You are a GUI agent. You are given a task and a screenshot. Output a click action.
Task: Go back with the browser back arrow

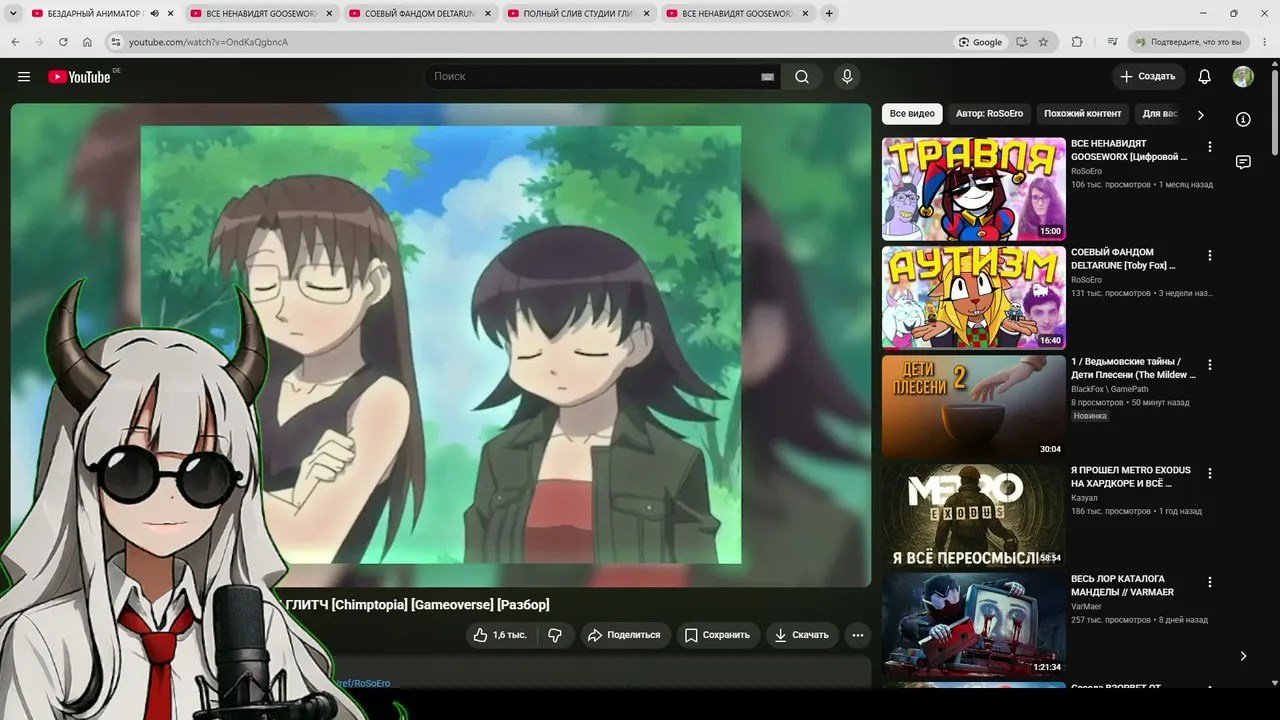15,42
